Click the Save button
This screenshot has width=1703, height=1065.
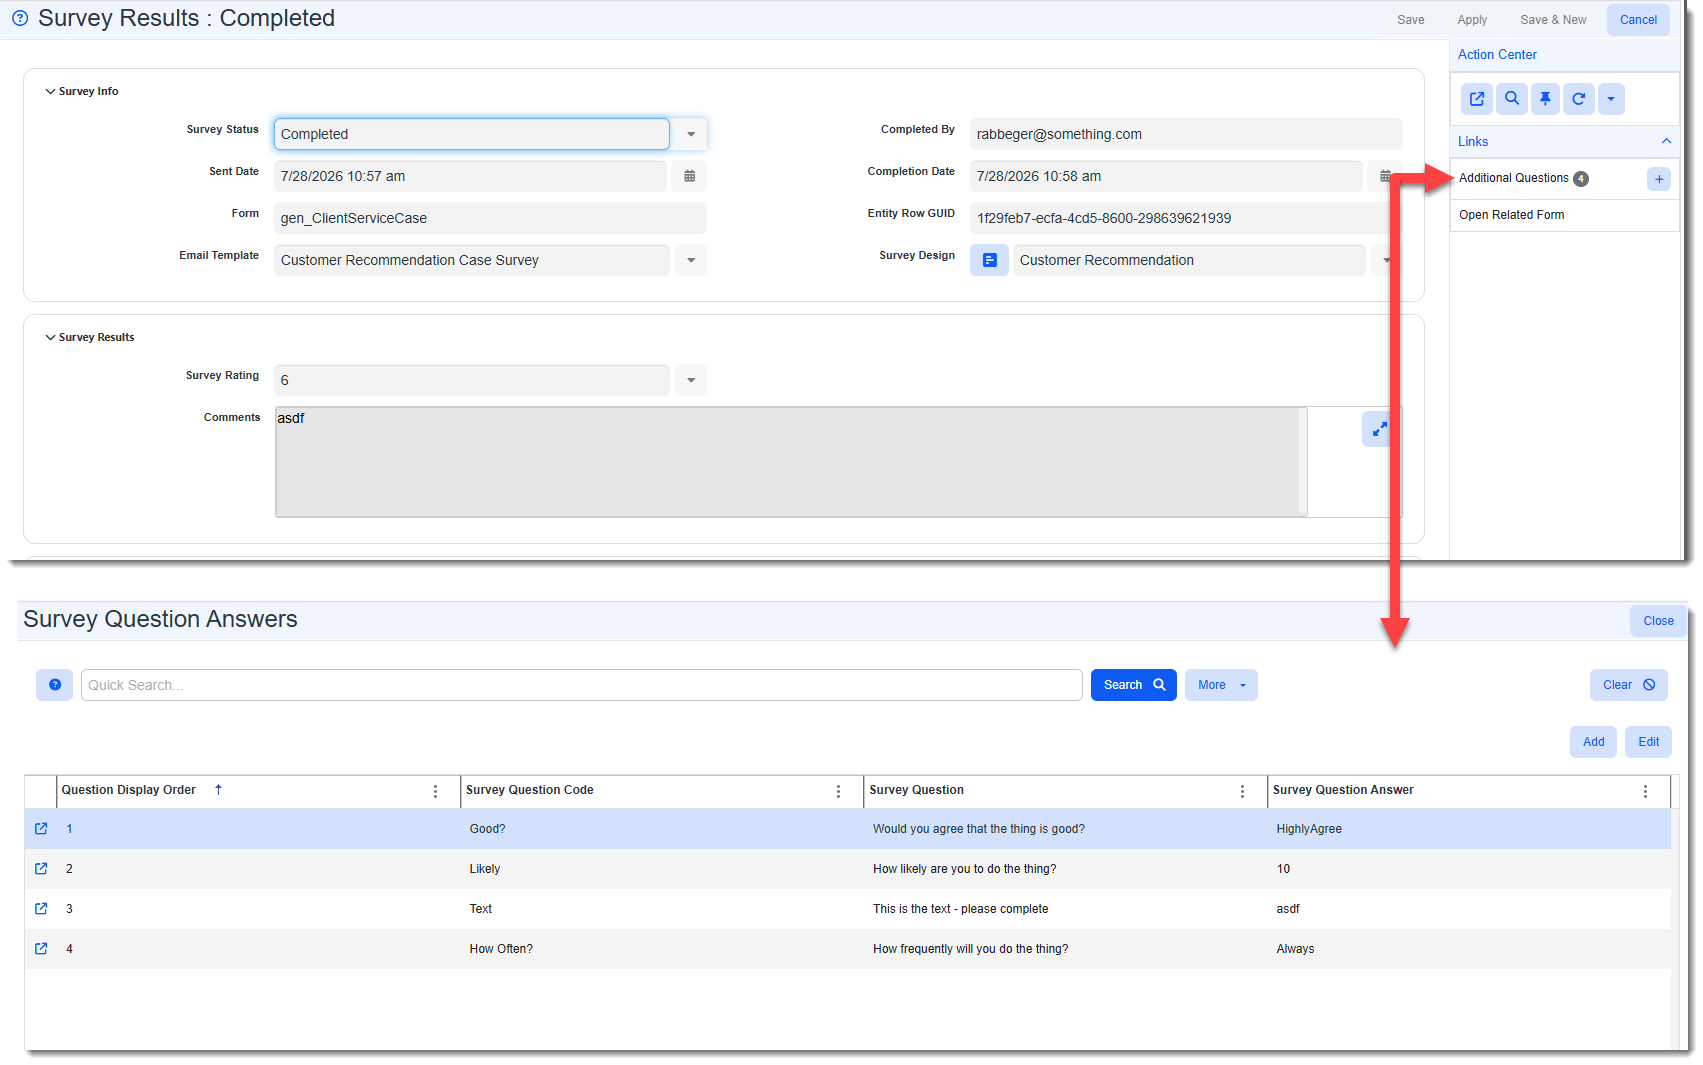(1411, 20)
